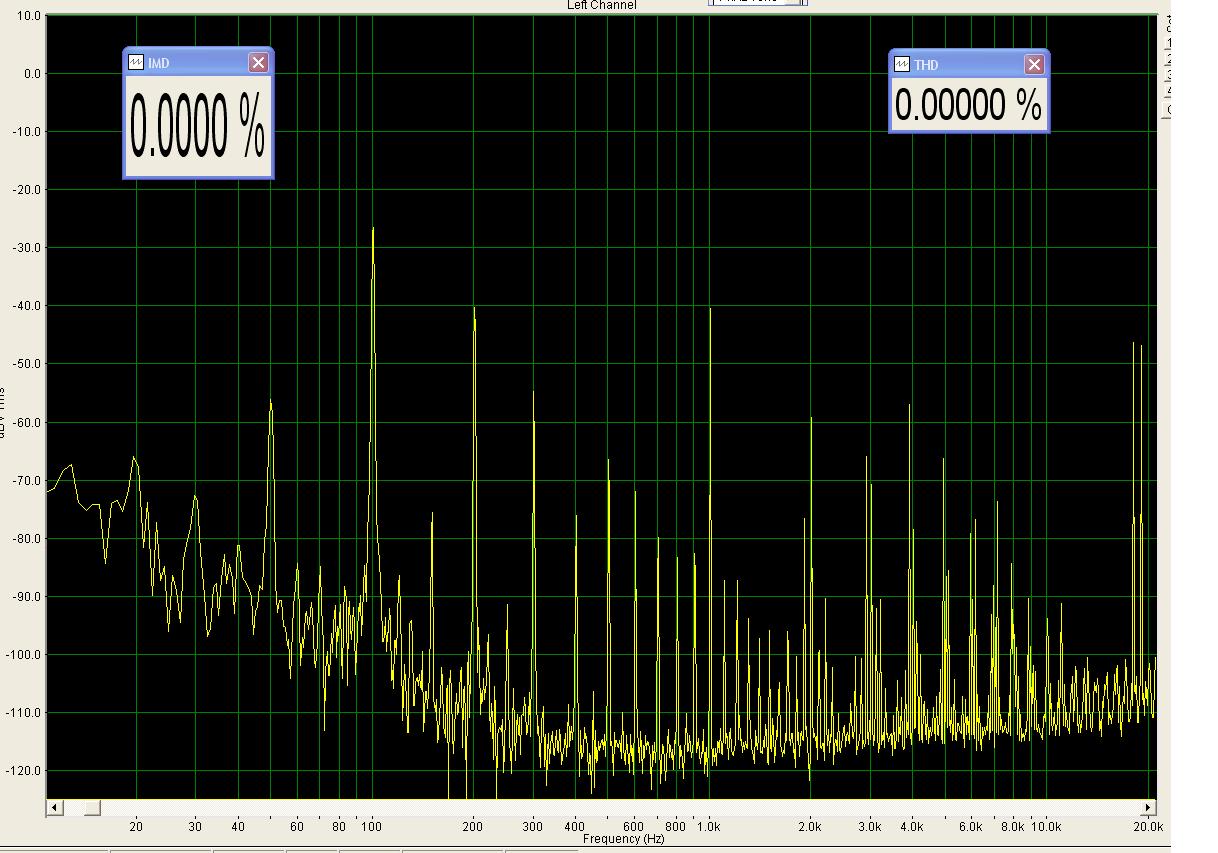1218x853 pixels.
Task: Close the IMD readout window
Action: [x=258, y=63]
